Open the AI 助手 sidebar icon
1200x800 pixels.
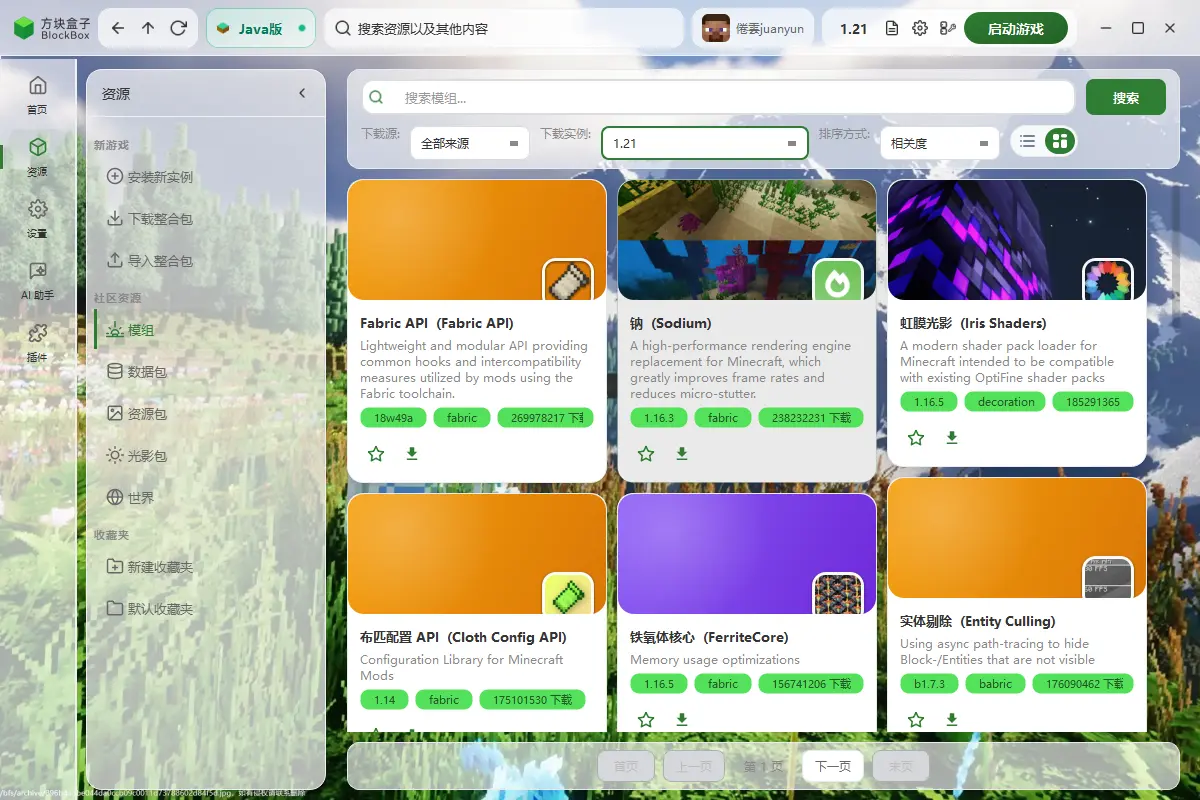tap(37, 281)
